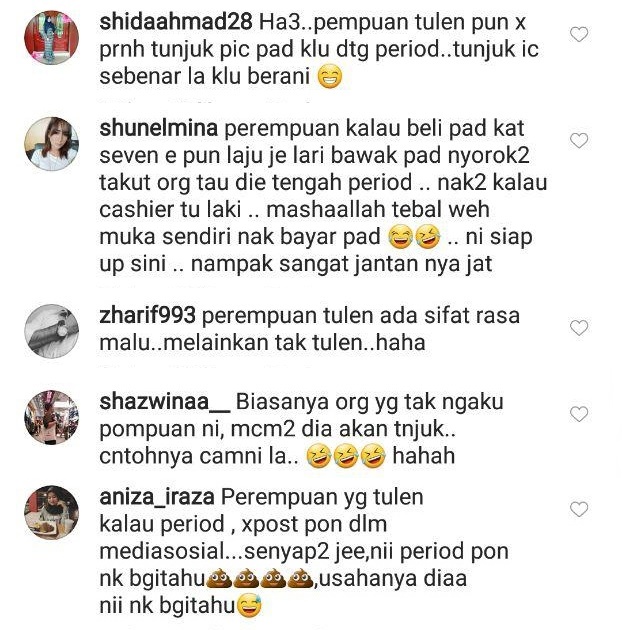Open the zharif993 username link
The width and height of the screenshot is (622, 630).
click(x=147, y=316)
